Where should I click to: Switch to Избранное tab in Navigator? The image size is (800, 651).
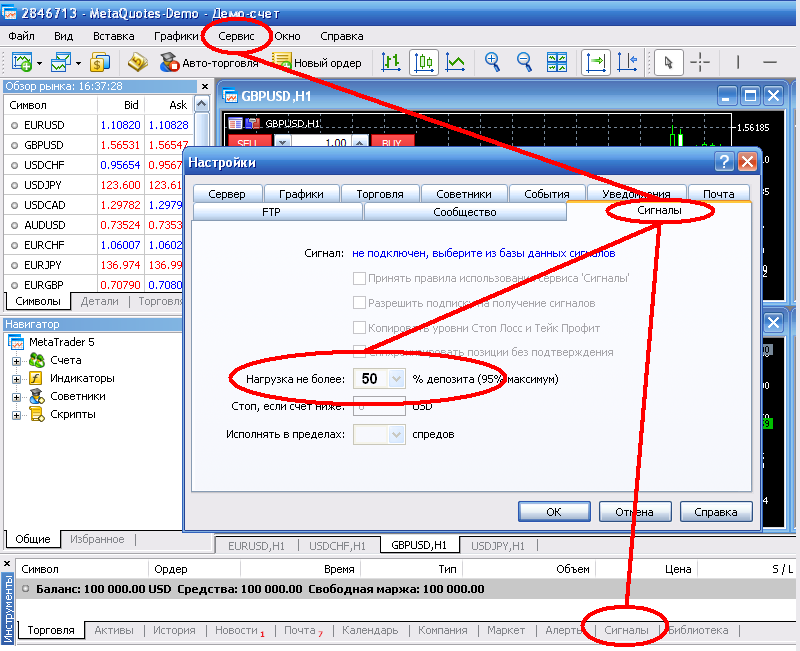tap(97, 539)
